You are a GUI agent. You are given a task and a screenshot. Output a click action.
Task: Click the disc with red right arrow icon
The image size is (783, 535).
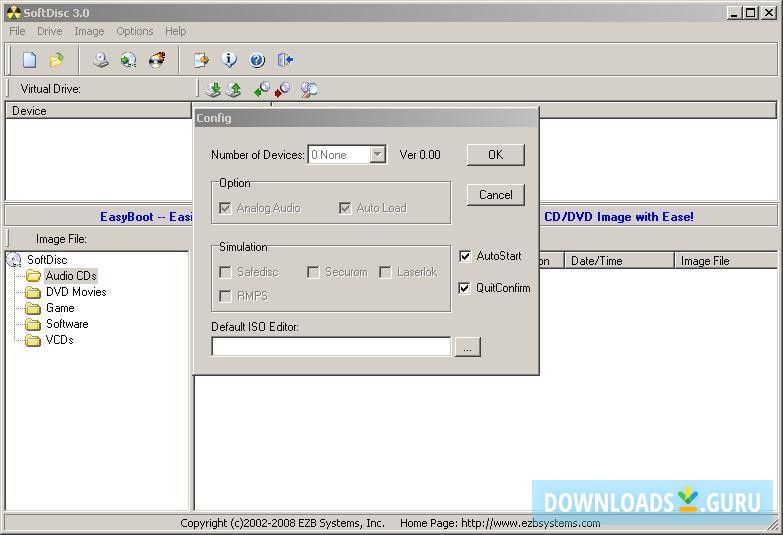point(282,89)
